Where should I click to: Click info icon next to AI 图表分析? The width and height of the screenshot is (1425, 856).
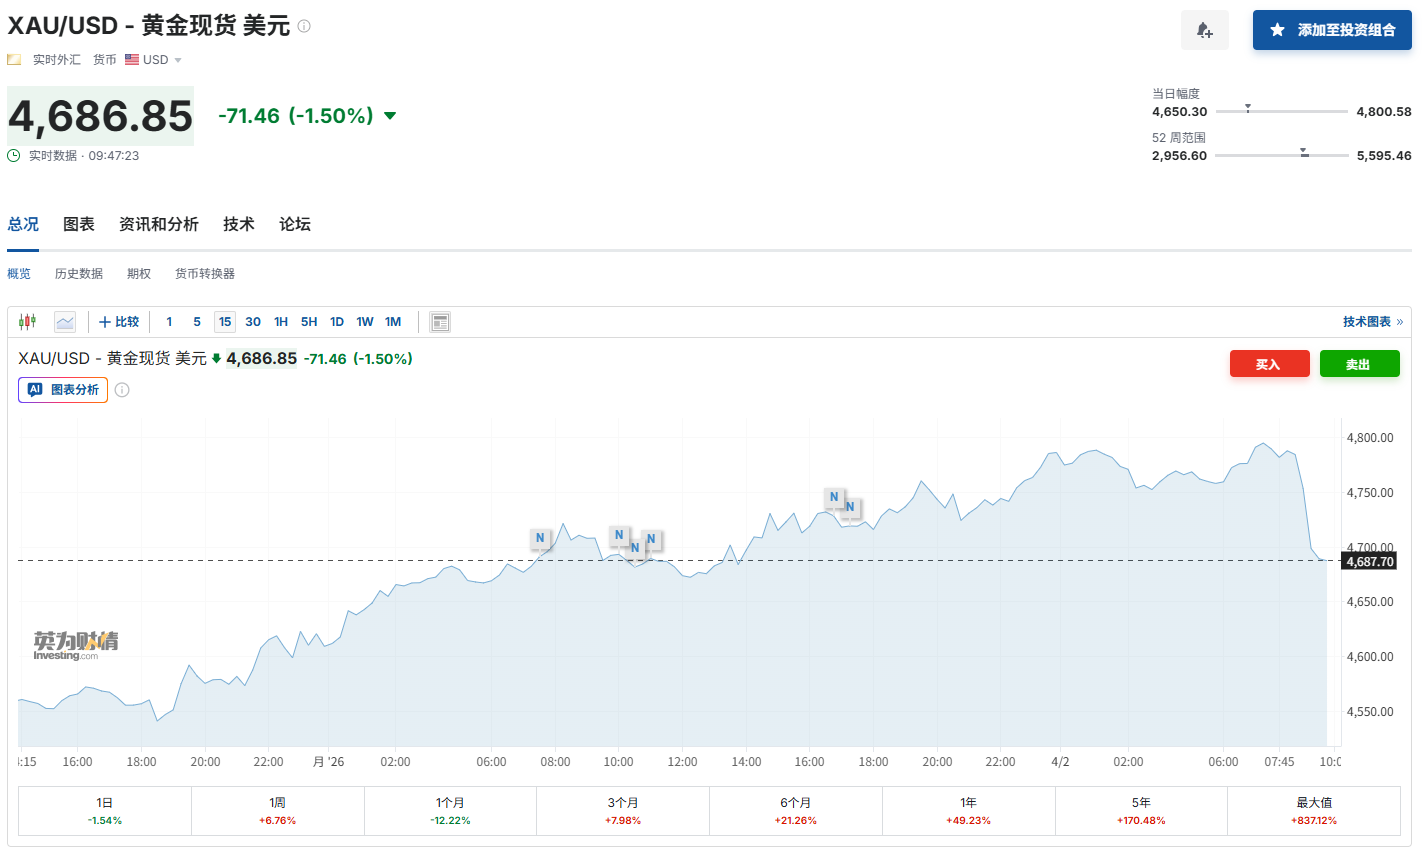[x=122, y=390]
